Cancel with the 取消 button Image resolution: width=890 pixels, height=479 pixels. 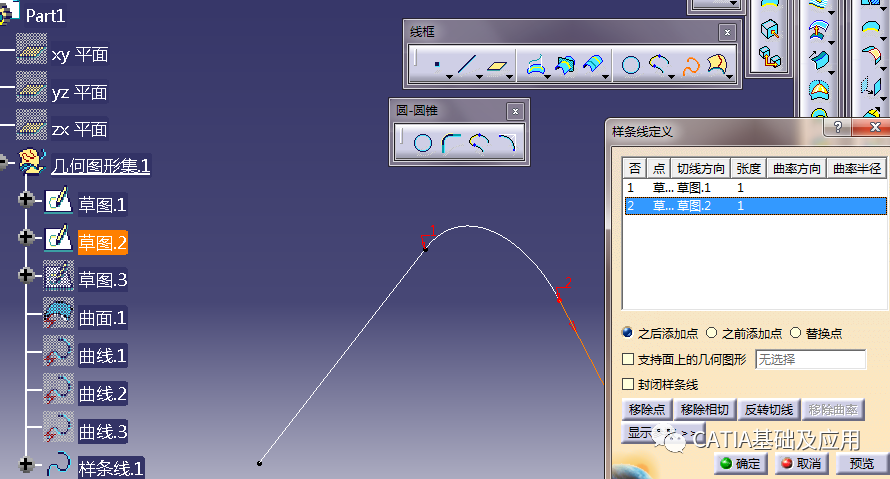click(x=801, y=464)
